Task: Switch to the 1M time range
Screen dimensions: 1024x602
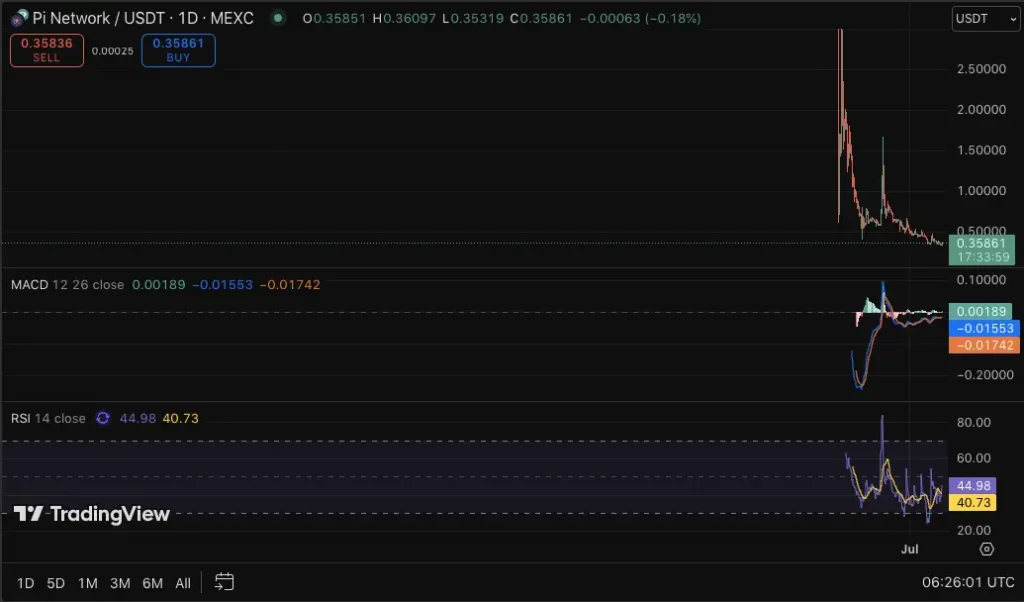Action: click(87, 582)
